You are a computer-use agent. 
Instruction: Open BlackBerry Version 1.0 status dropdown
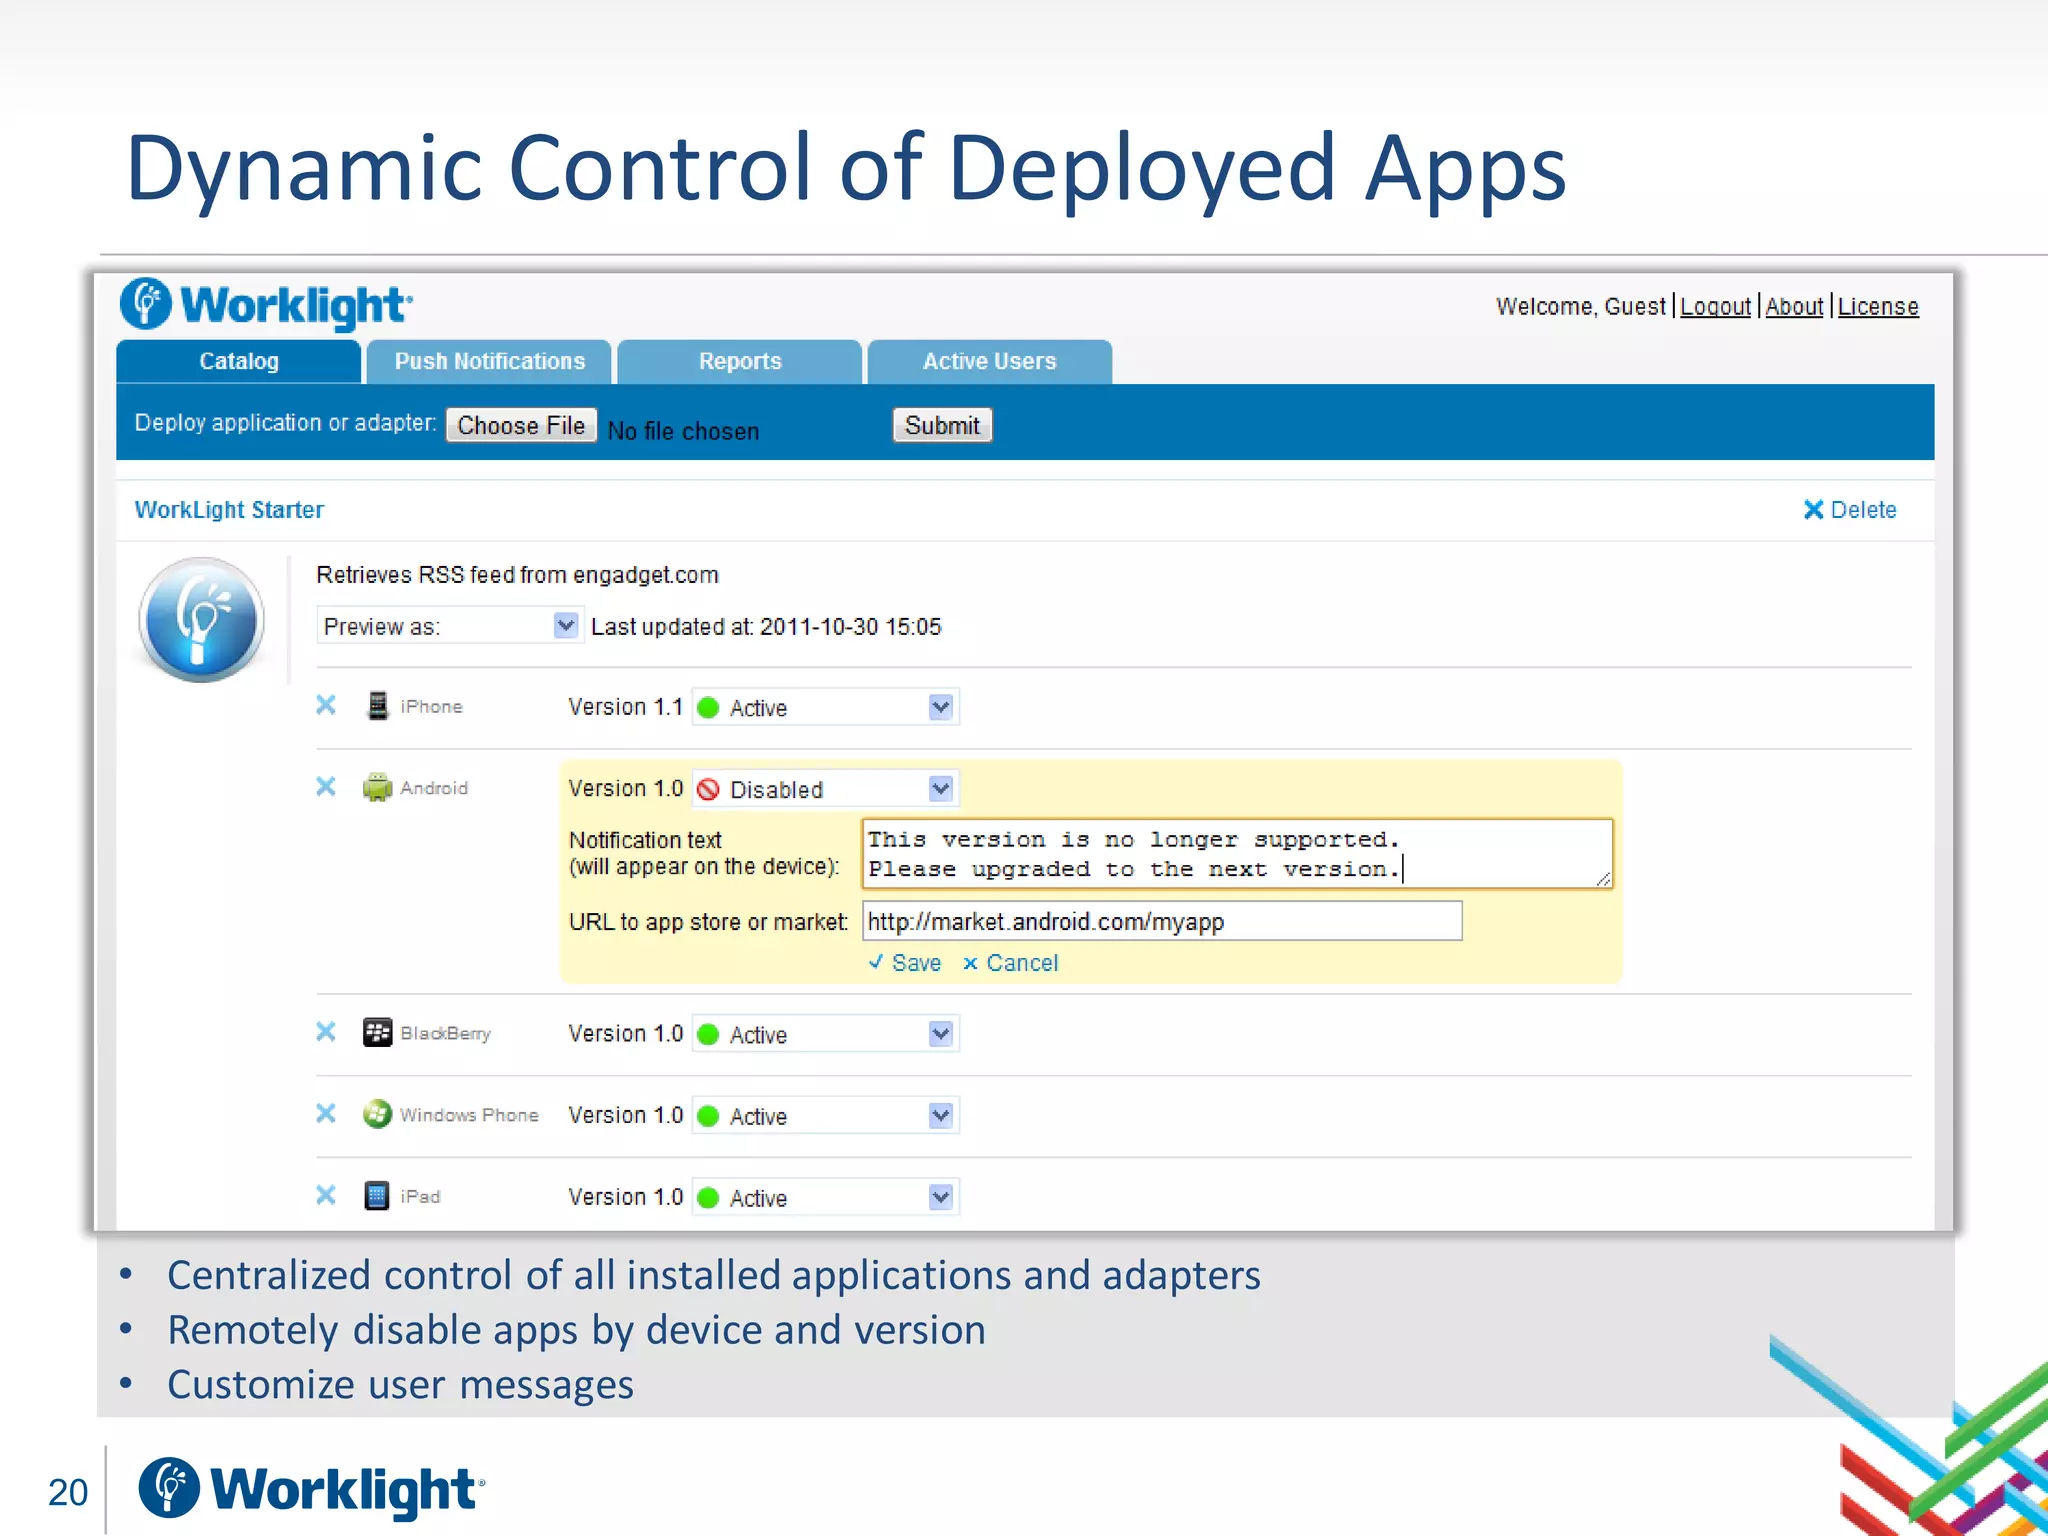click(826, 1035)
